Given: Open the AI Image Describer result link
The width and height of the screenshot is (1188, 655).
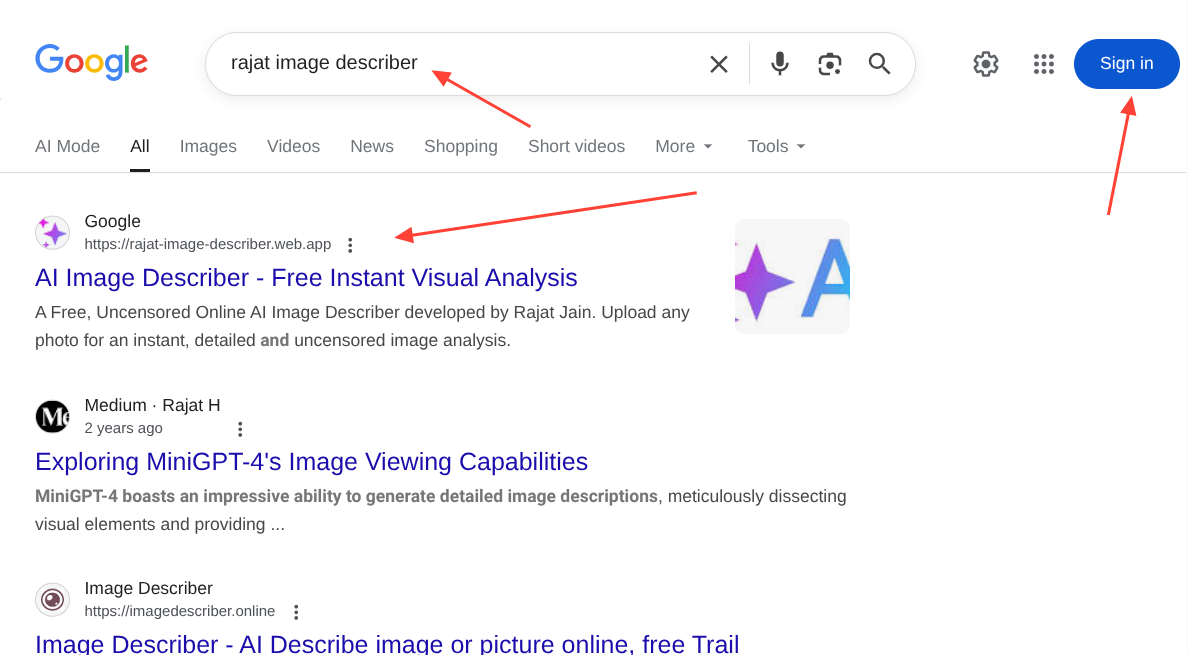Looking at the screenshot, I should click(306, 278).
